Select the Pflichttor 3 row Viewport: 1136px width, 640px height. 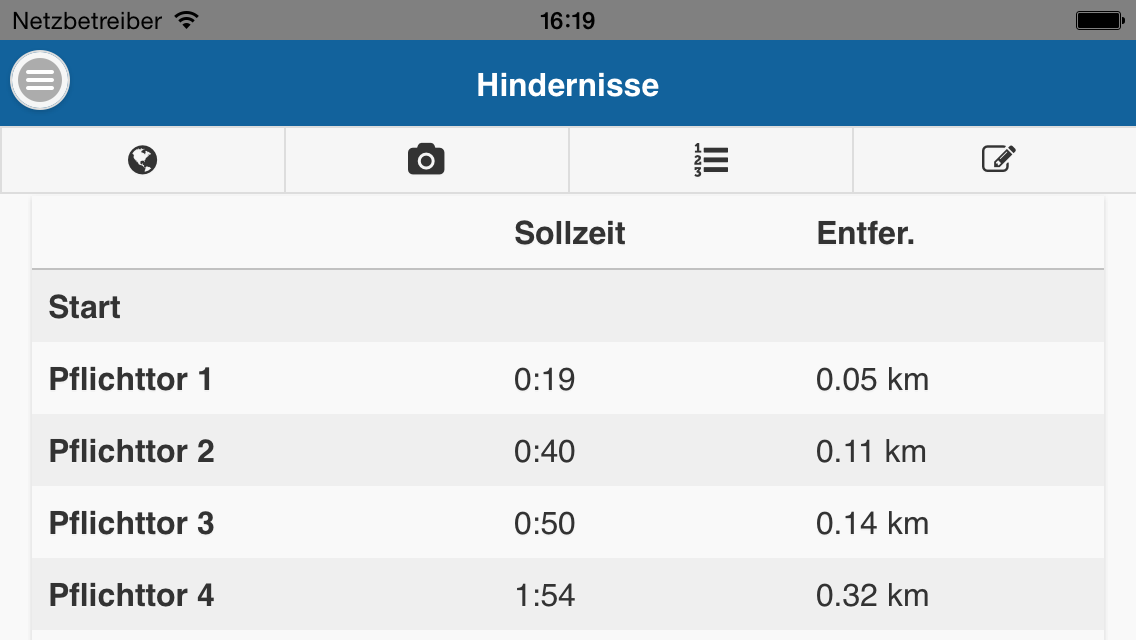pos(568,523)
